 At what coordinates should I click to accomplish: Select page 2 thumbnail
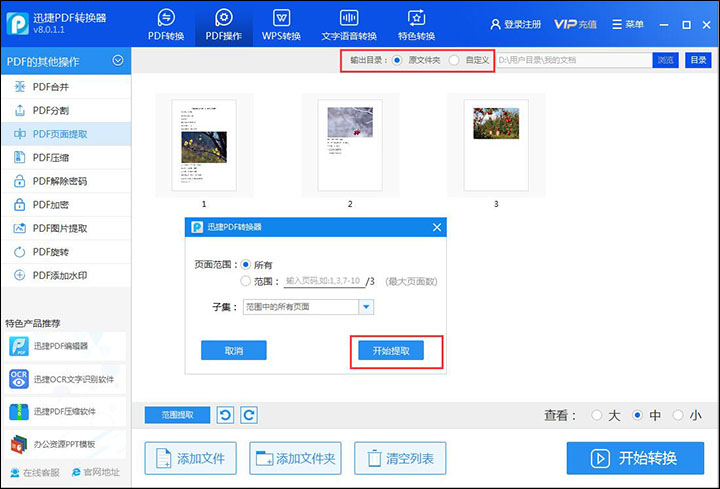(x=350, y=145)
